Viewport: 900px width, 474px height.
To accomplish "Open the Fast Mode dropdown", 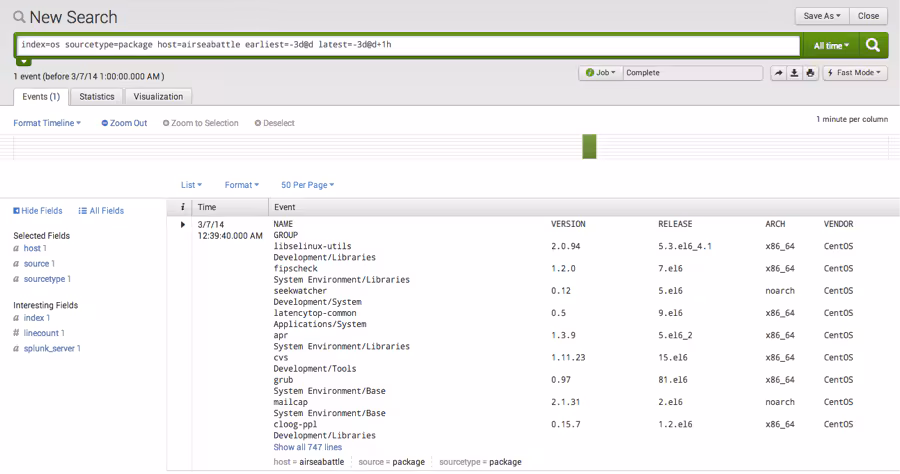I will click(x=854, y=73).
